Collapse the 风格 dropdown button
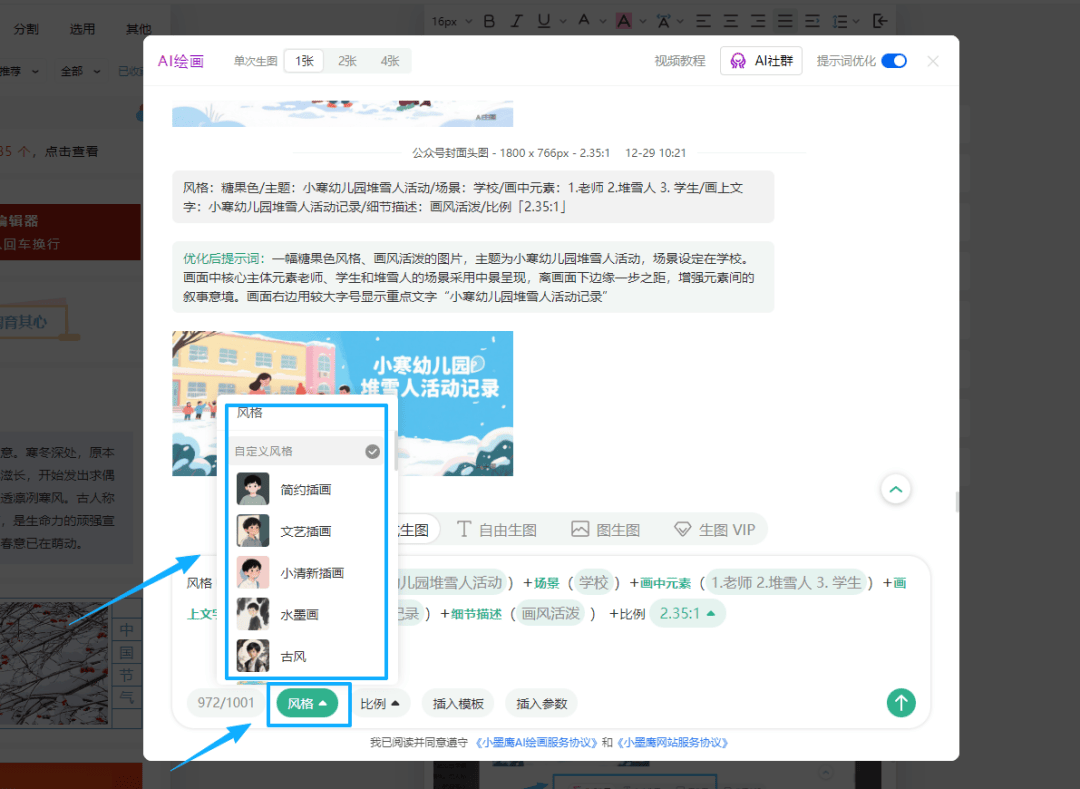Screen dimensions: 1080x789 (x=308, y=703)
